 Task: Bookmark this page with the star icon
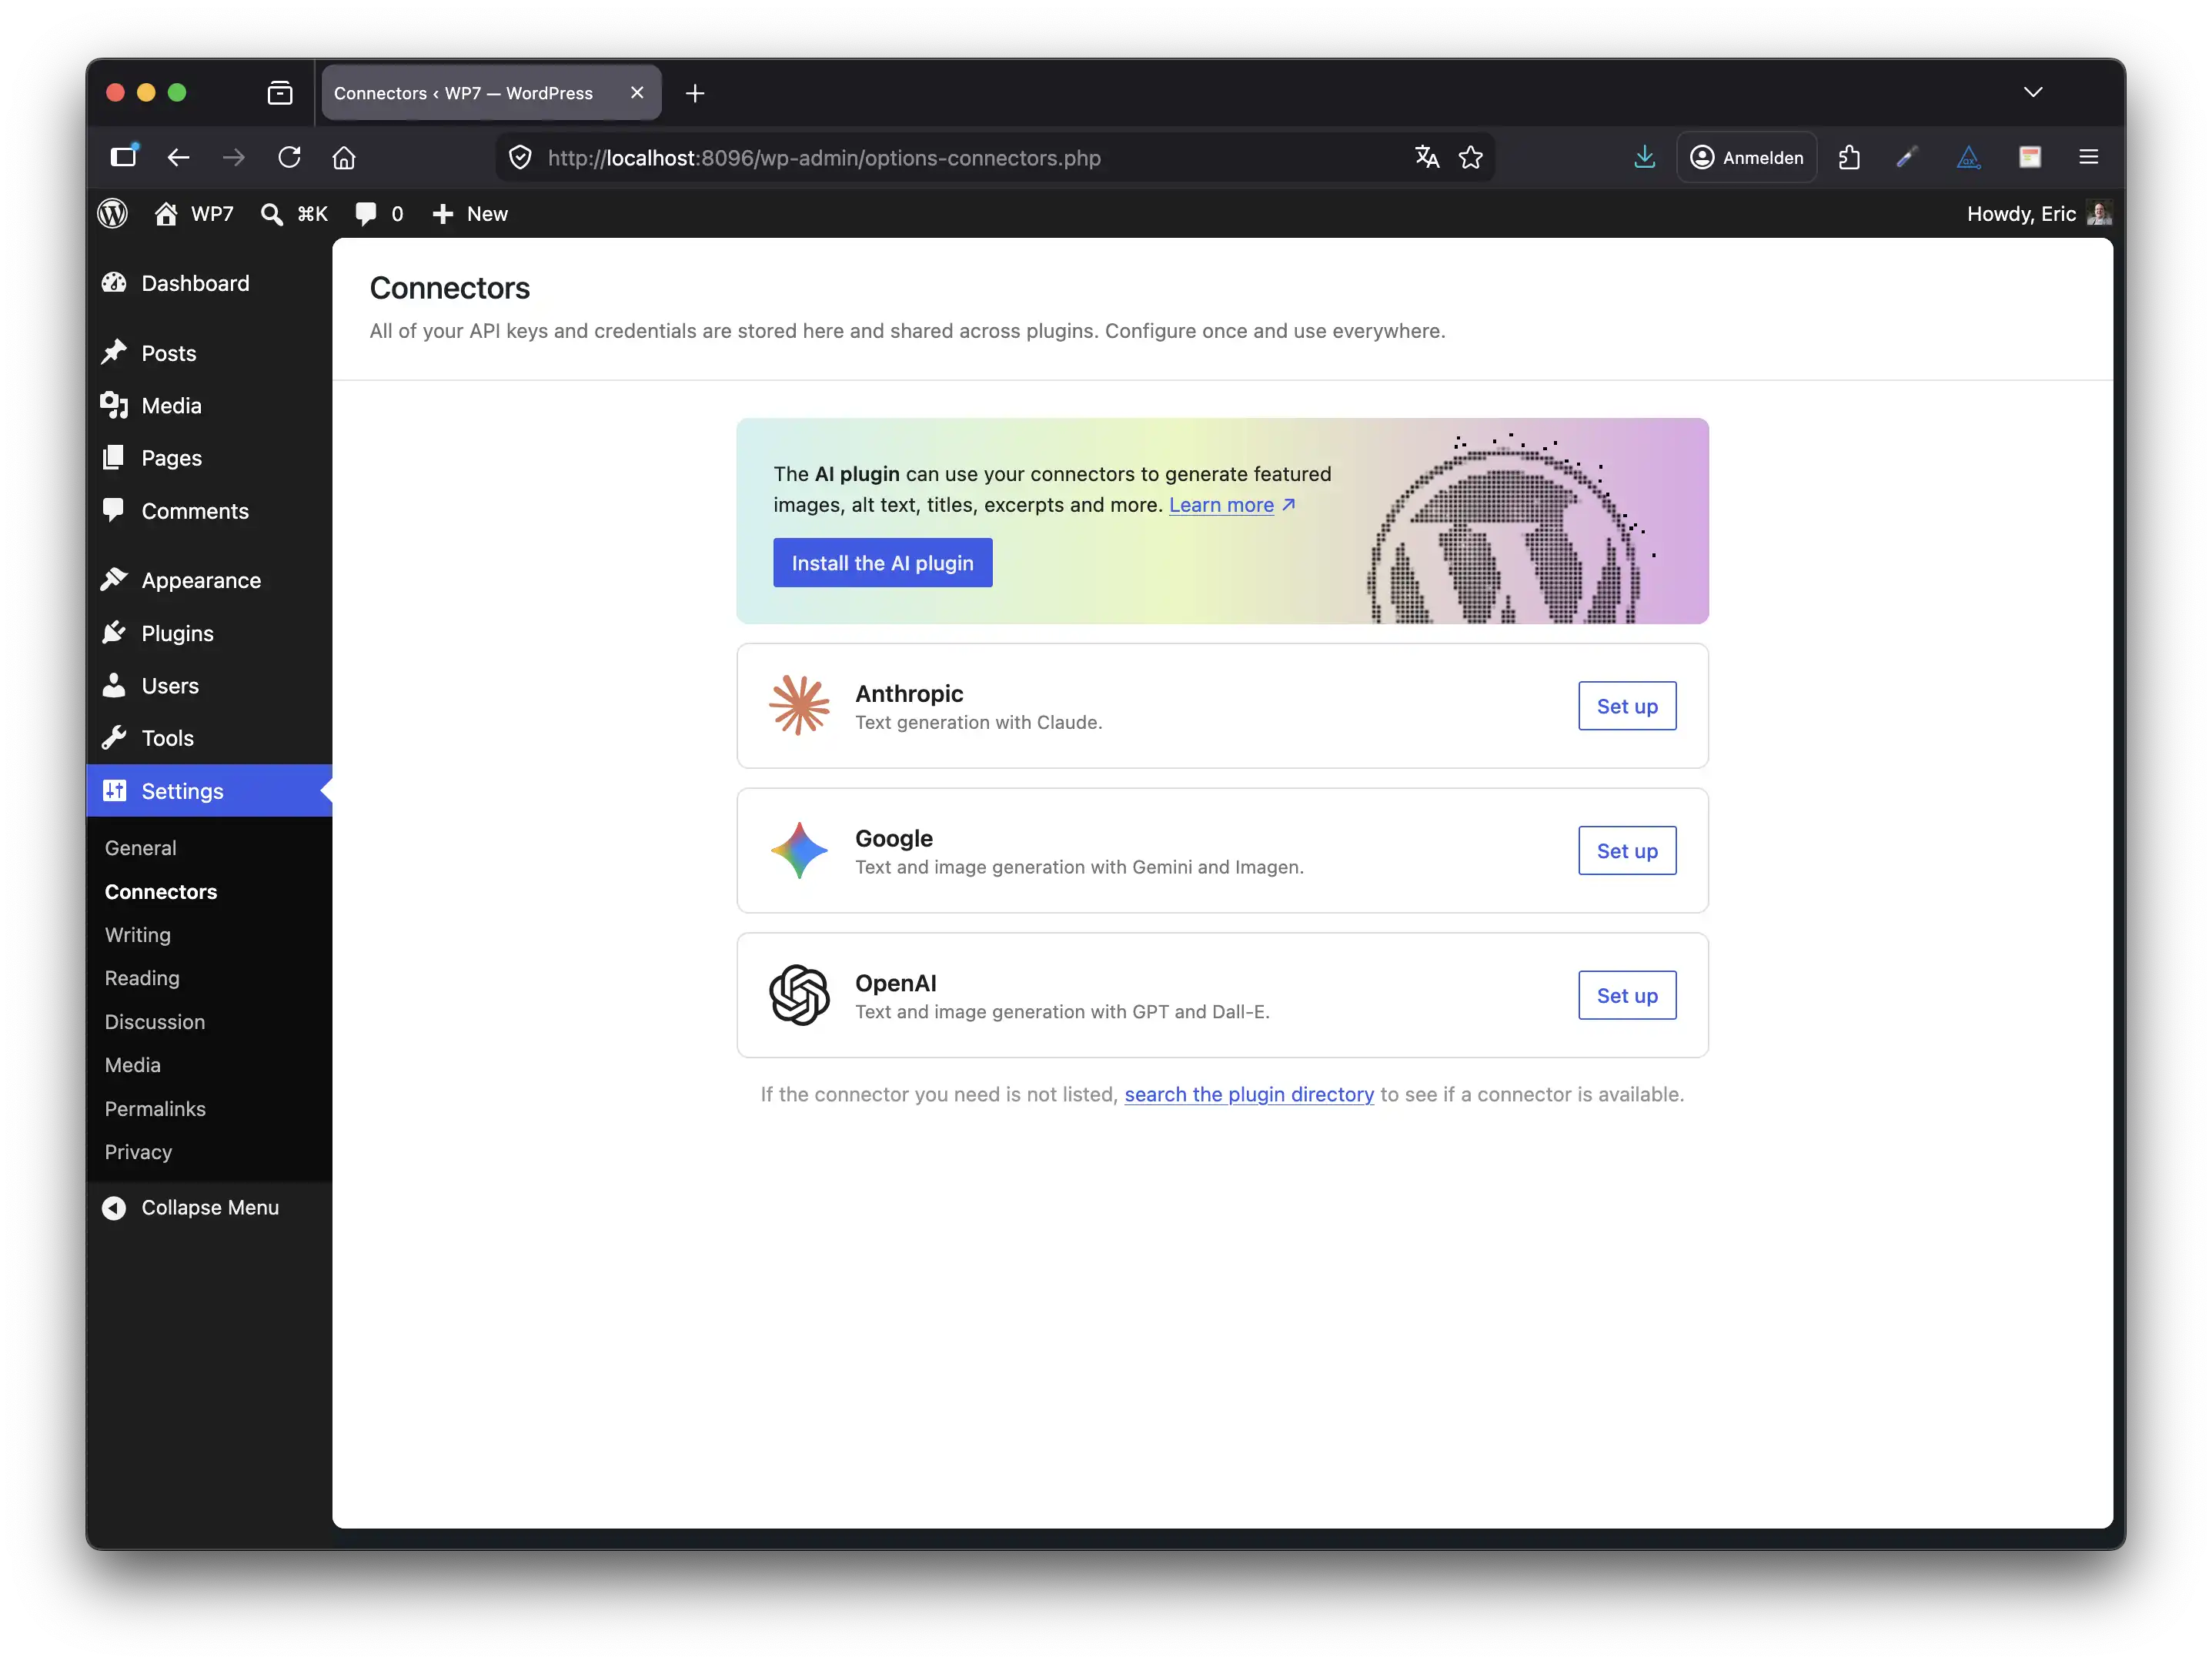pos(1470,157)
